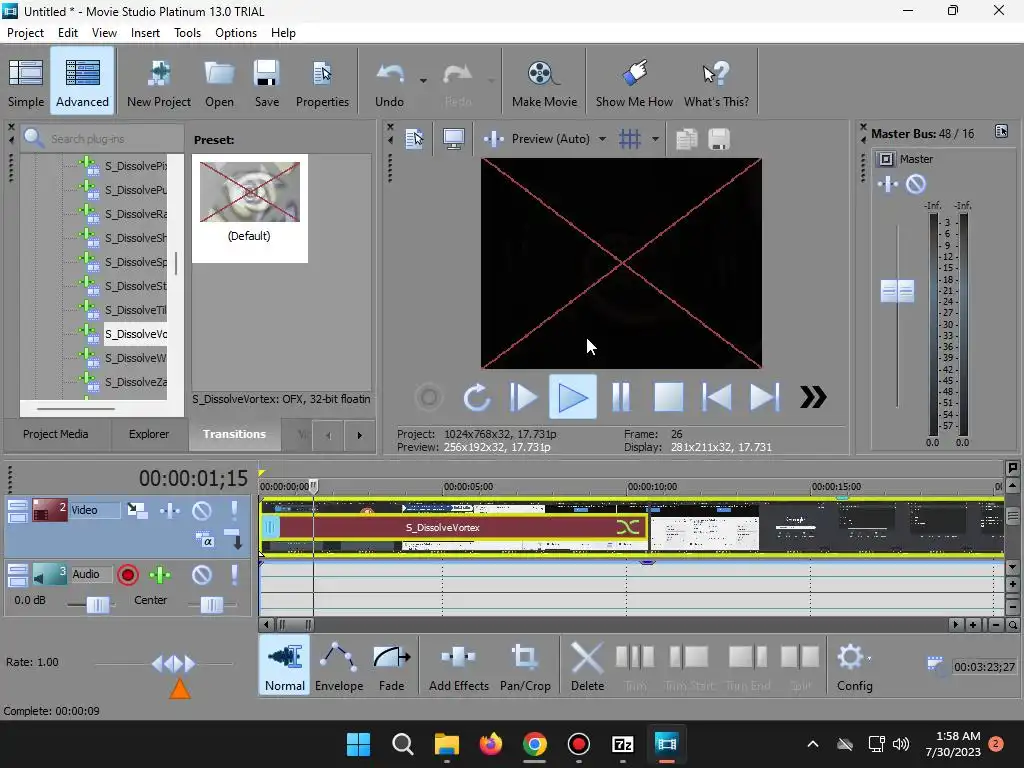The height and width of the screenshot is (768, 1024).
Task: Open Audio track FX
Action: point(160,575)
